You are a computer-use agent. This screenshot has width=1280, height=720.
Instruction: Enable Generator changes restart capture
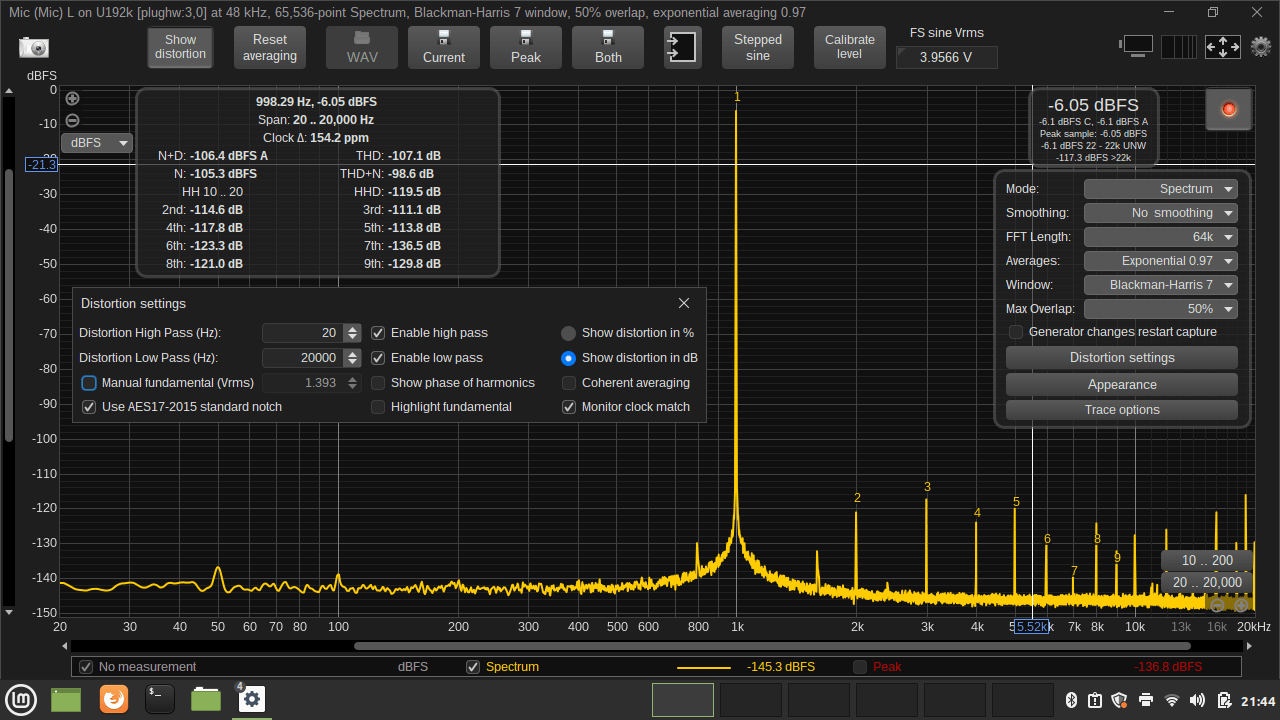pyautogui.click(x=1016, y=332)
